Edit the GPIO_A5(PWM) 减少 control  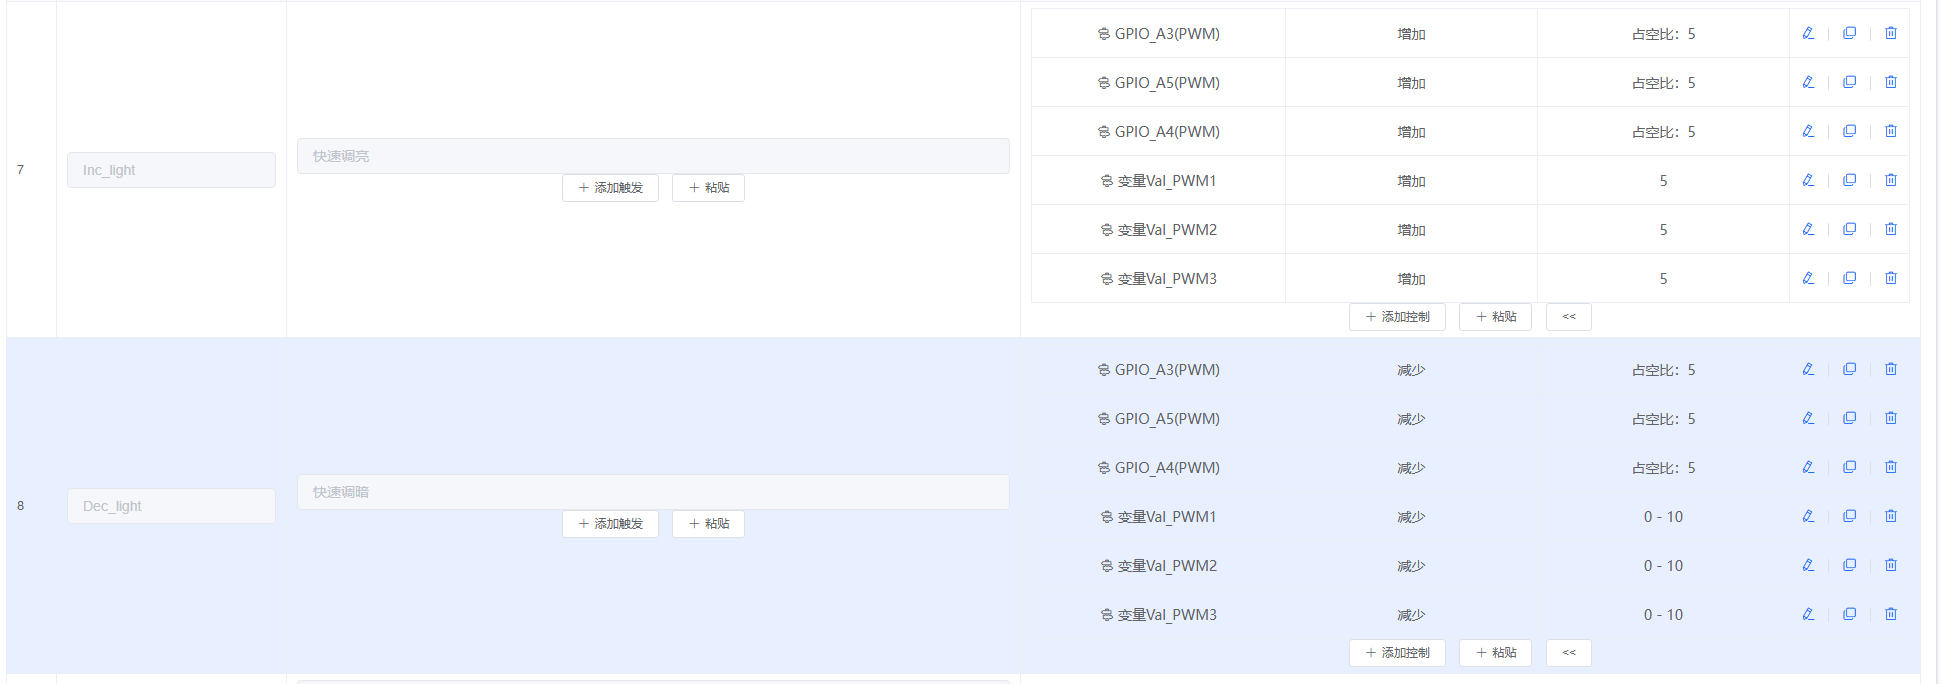[x=1808, y=418]
